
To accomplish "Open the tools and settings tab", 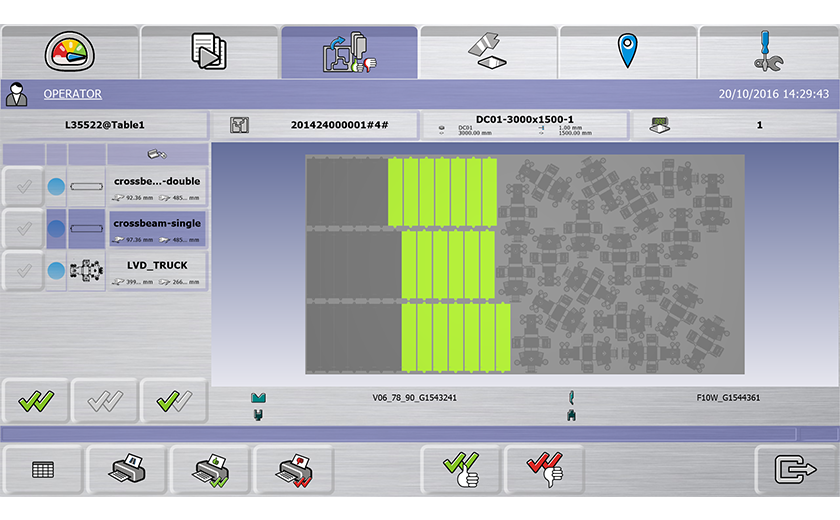I will tap(767, 52).
